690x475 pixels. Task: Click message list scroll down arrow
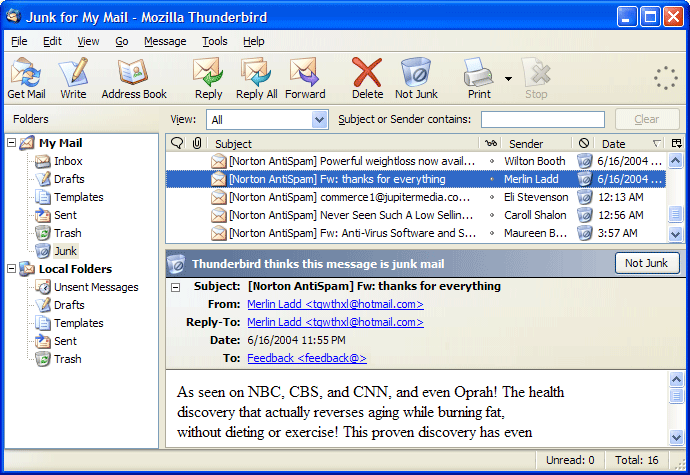pyautogui.click(x=675, y=234)
